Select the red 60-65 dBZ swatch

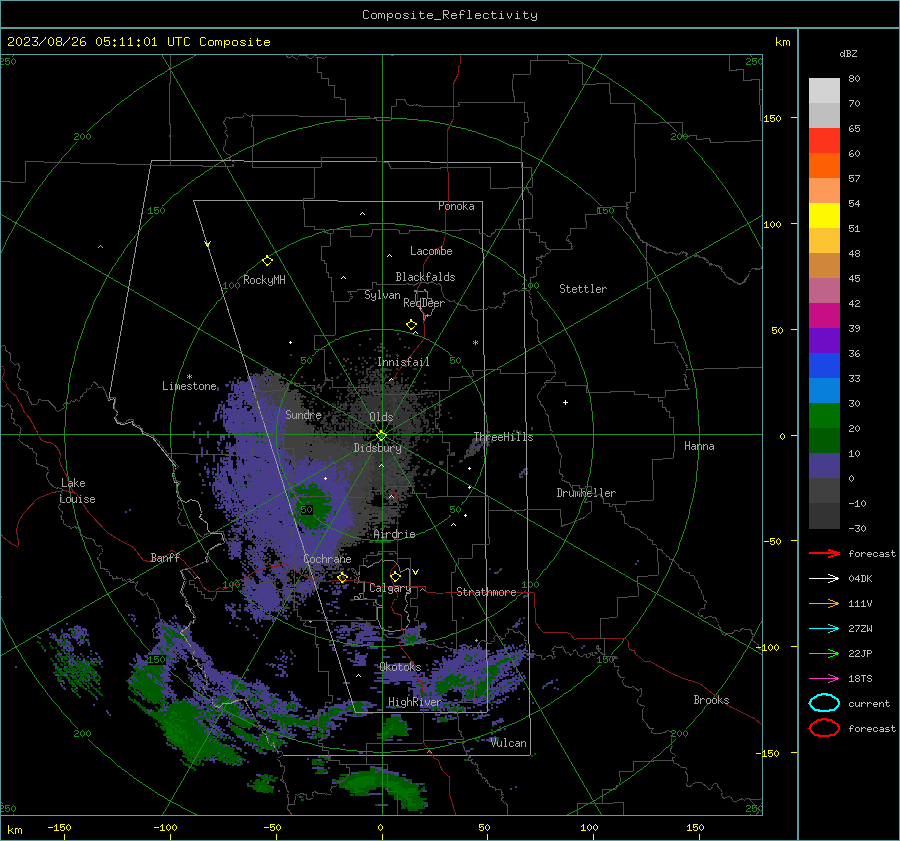click(x=824, y=141)
